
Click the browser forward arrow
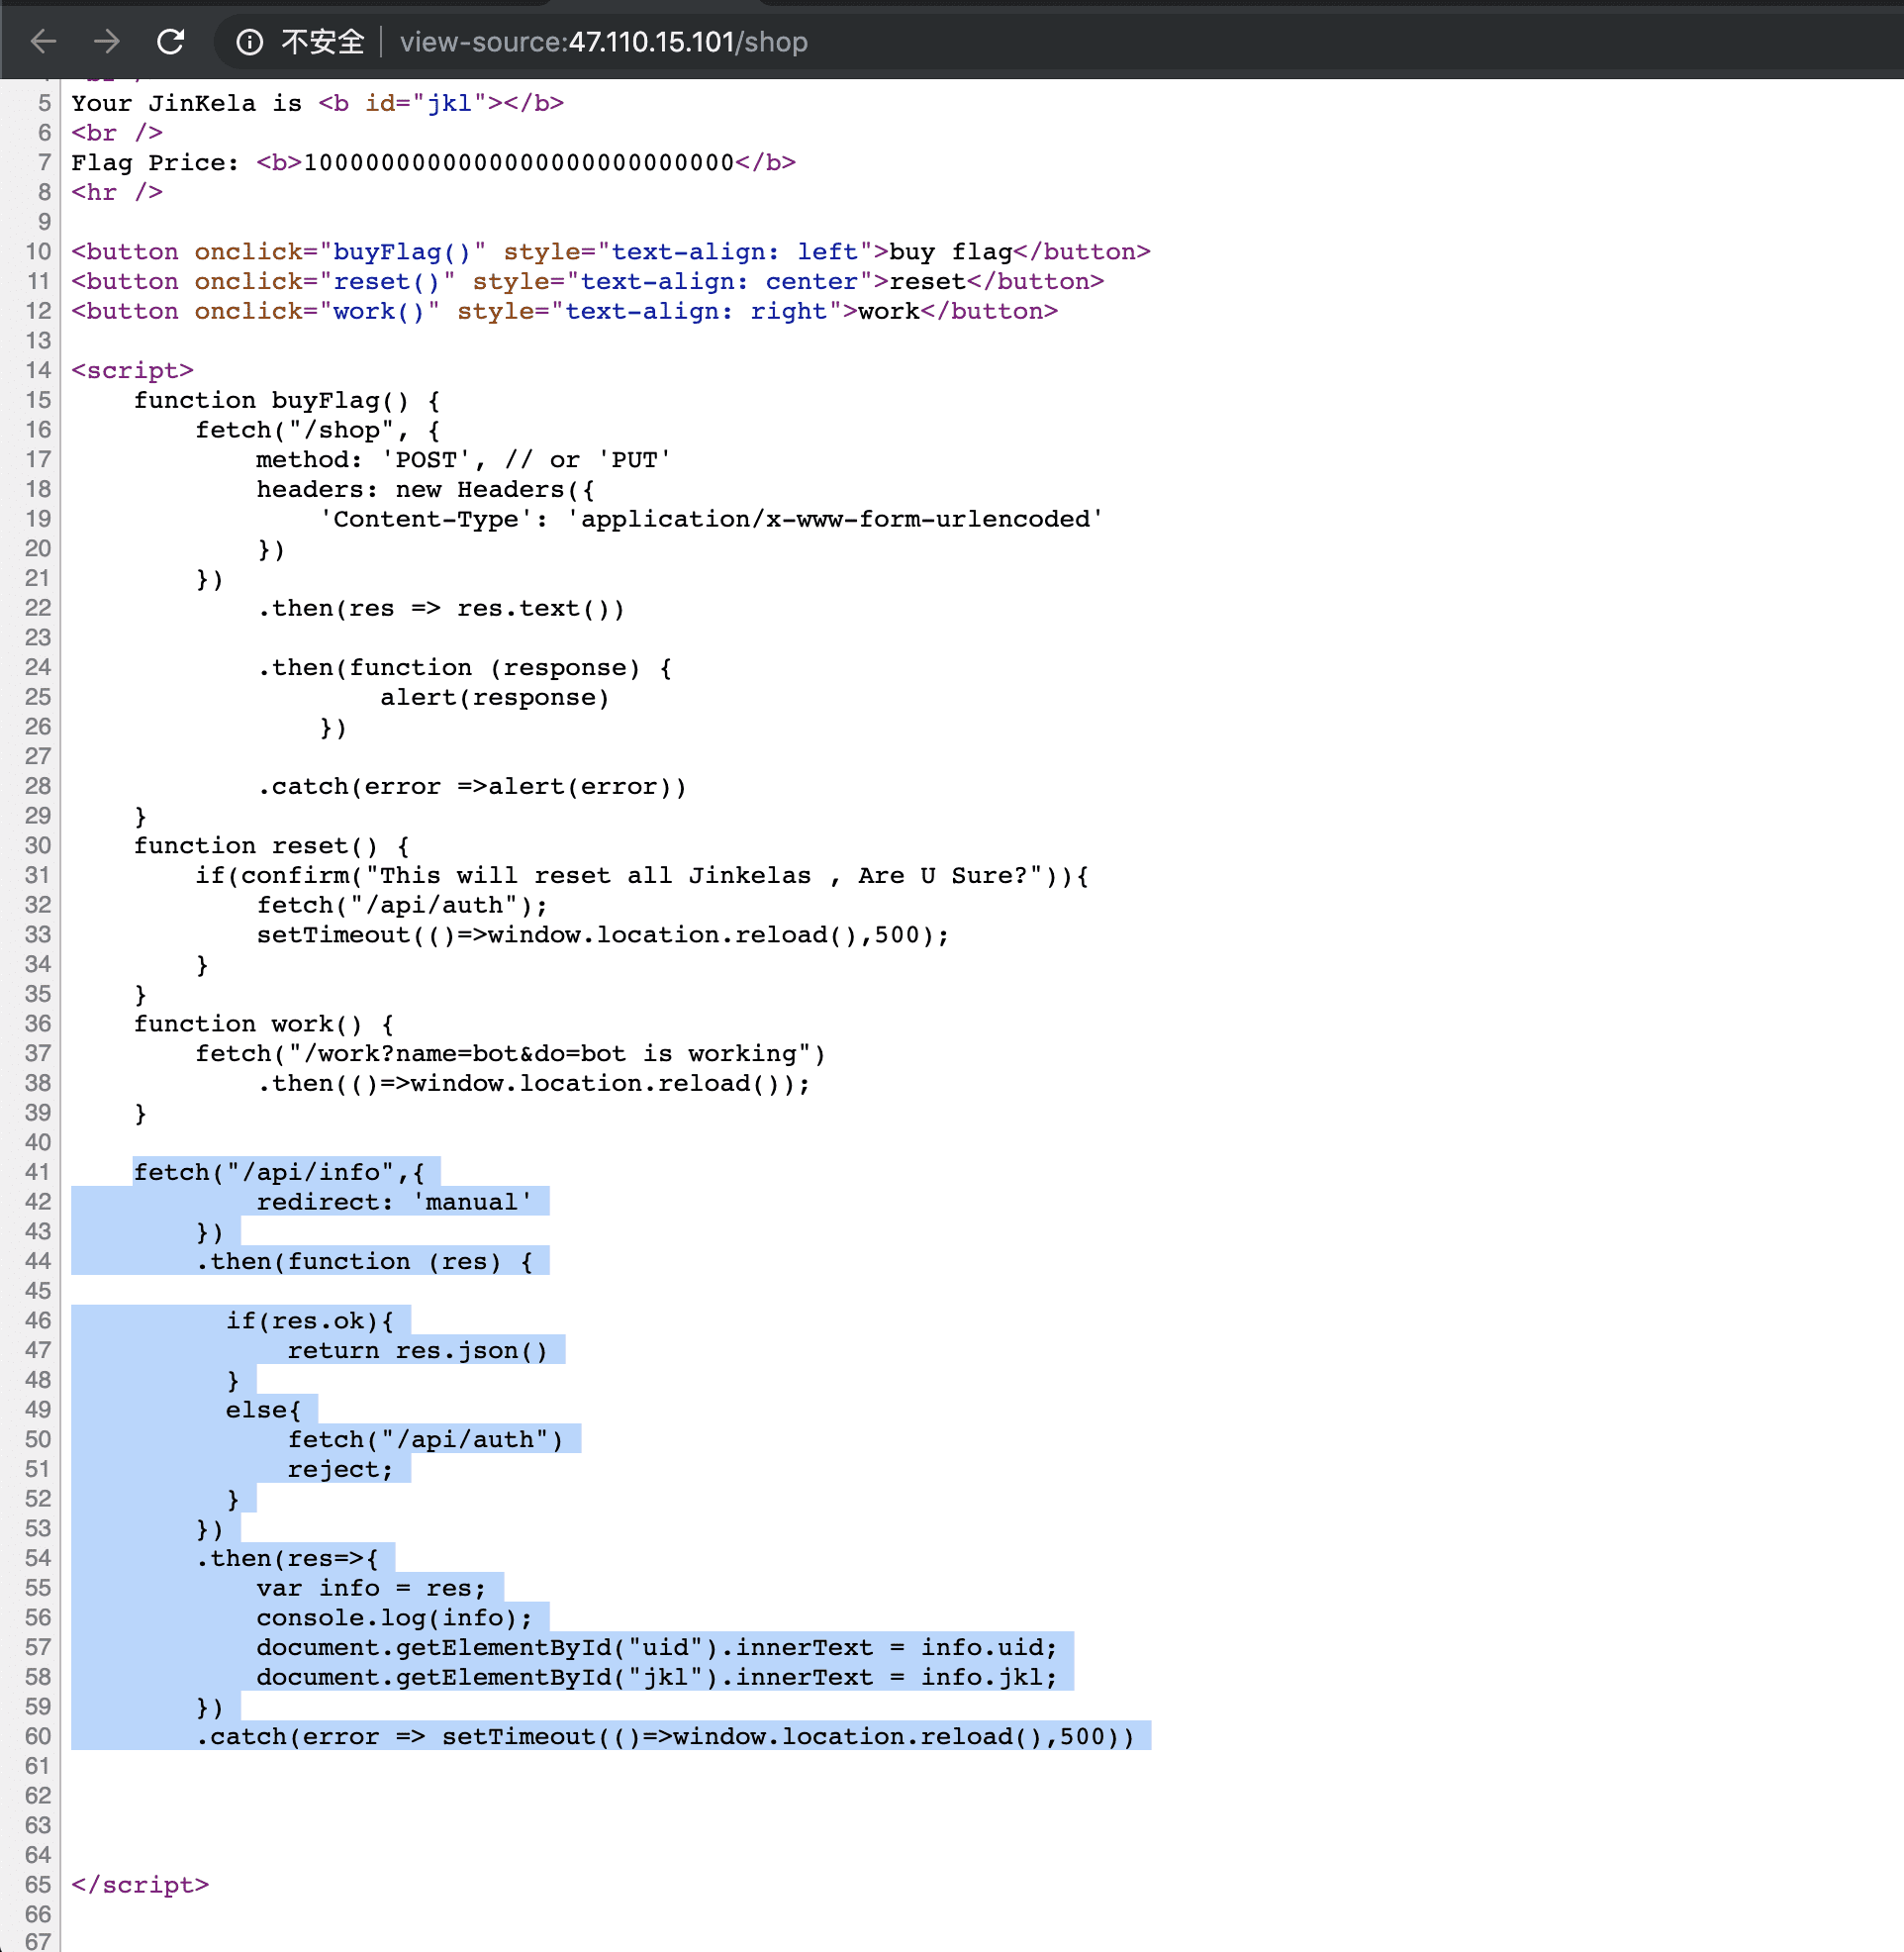pyautogui.click(x=106, y=41)
